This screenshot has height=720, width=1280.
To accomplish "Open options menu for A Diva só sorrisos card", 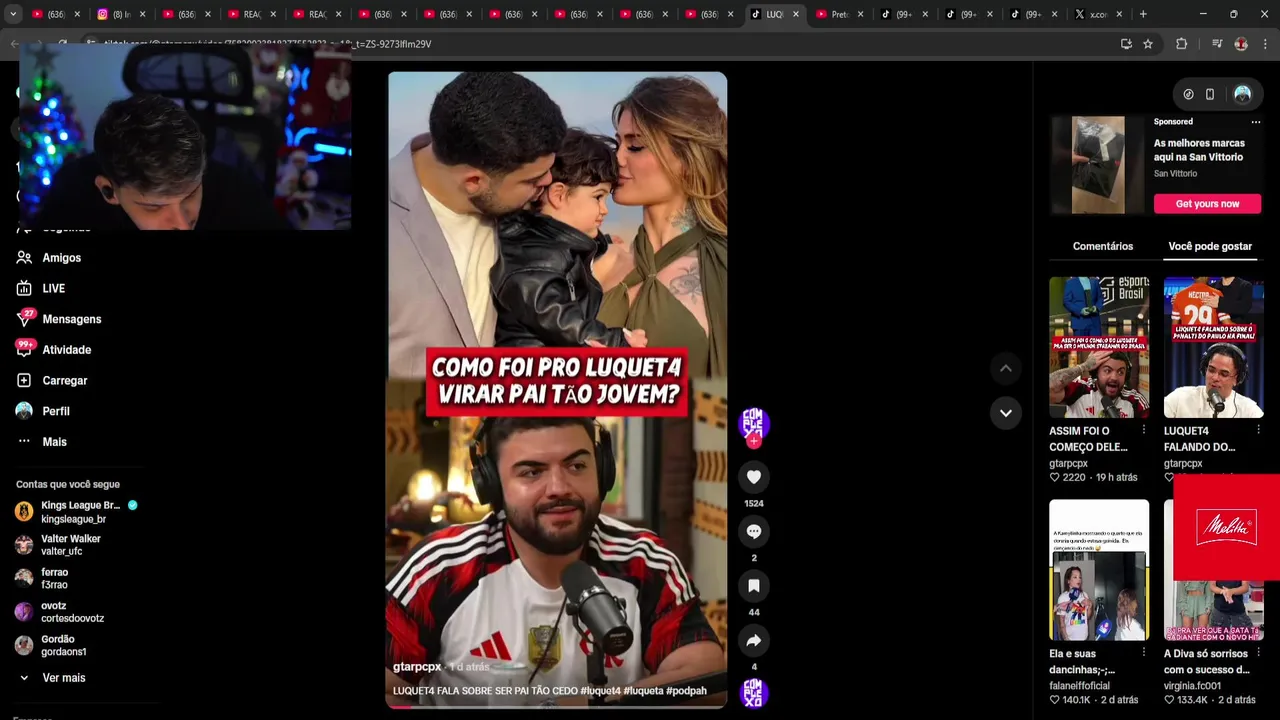I will (1258, 653).
